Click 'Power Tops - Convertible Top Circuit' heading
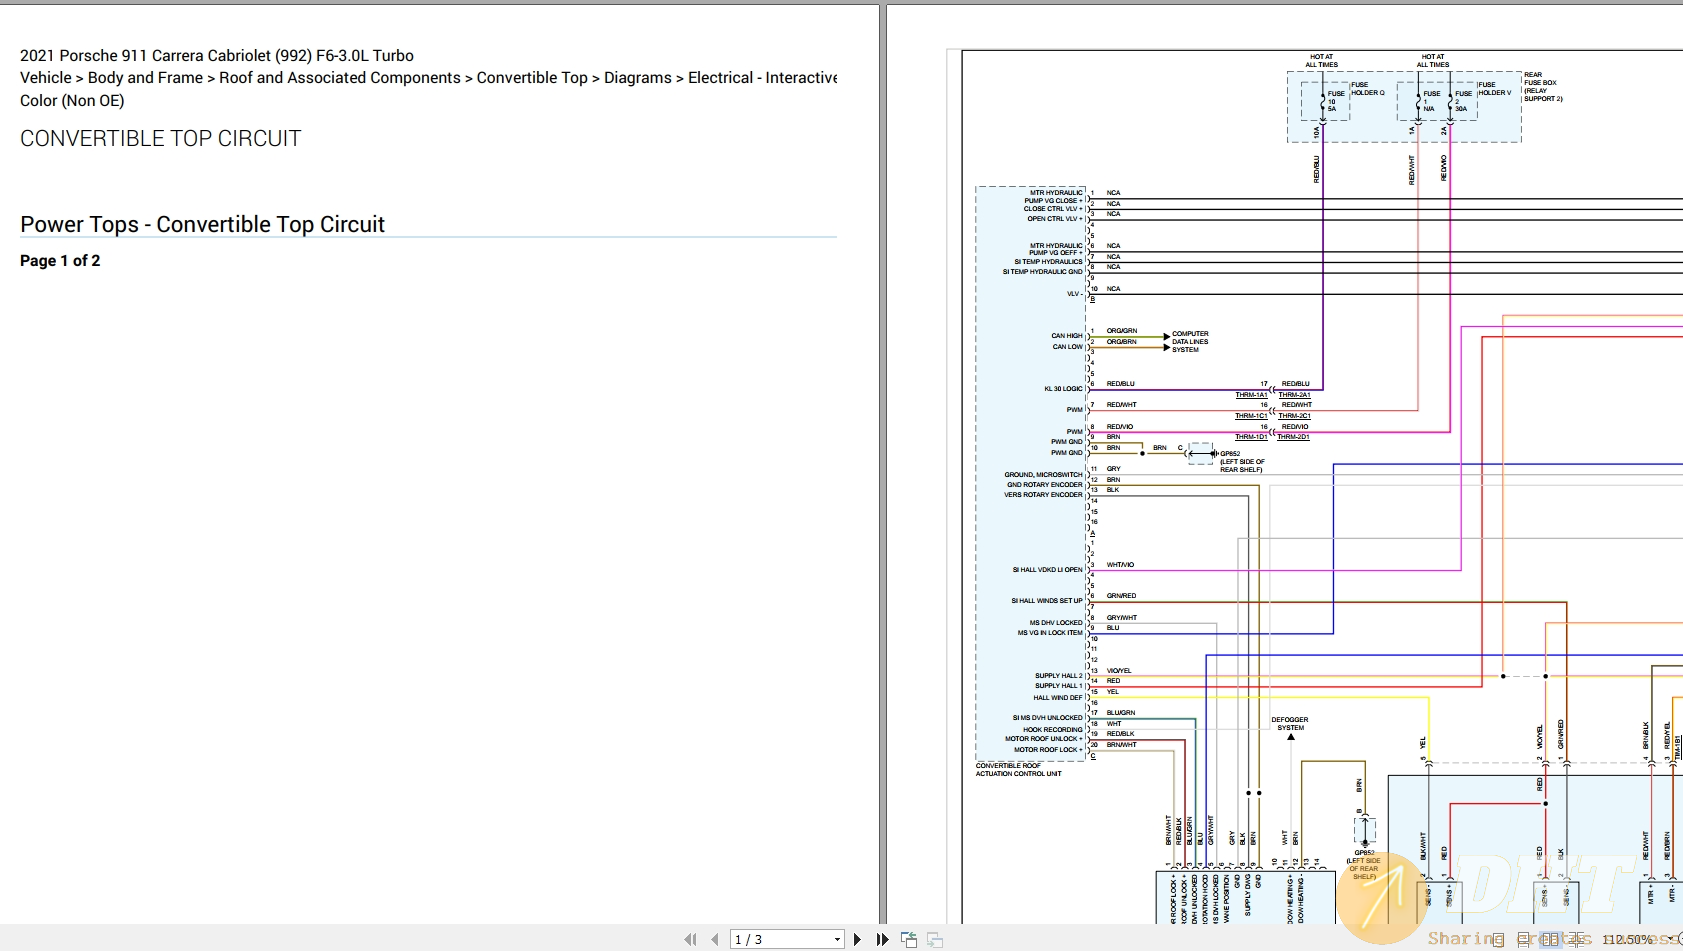 pos(202,225)
